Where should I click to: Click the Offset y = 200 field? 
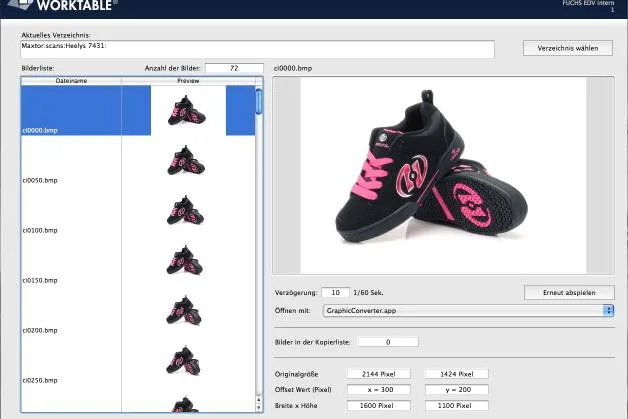coord(456,390)
